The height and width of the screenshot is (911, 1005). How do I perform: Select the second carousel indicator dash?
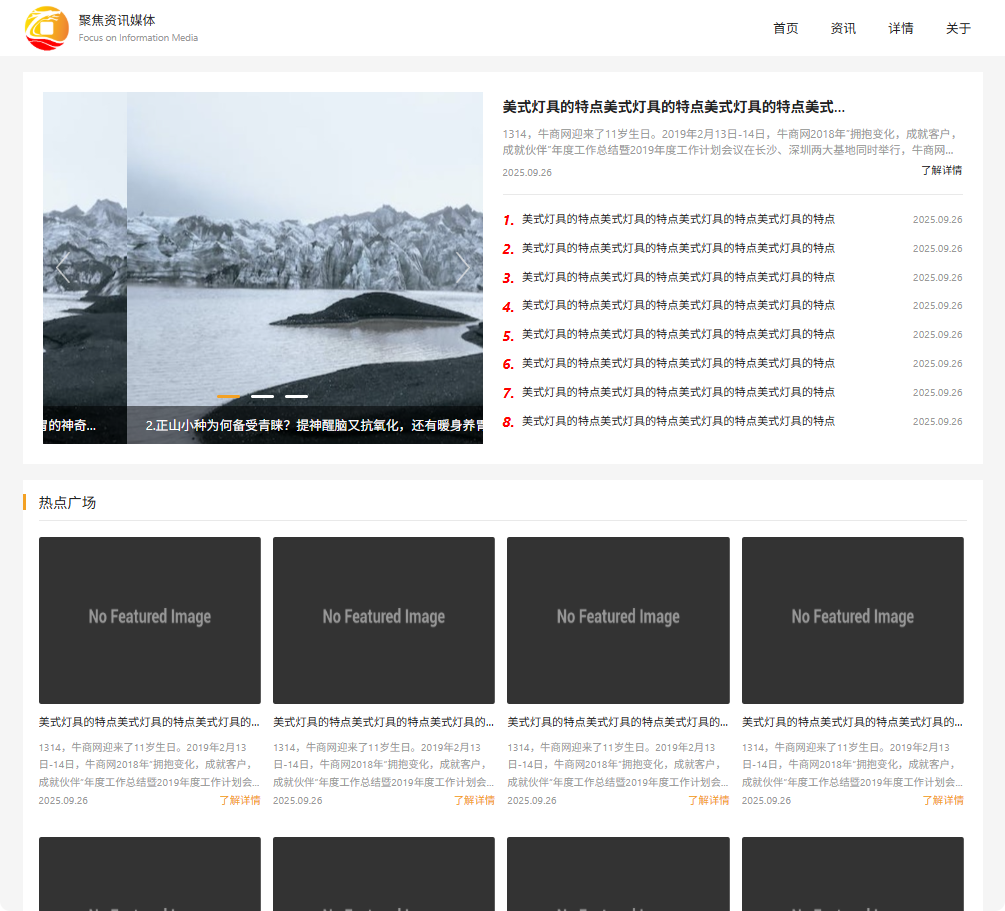click(x=262, y=396)
